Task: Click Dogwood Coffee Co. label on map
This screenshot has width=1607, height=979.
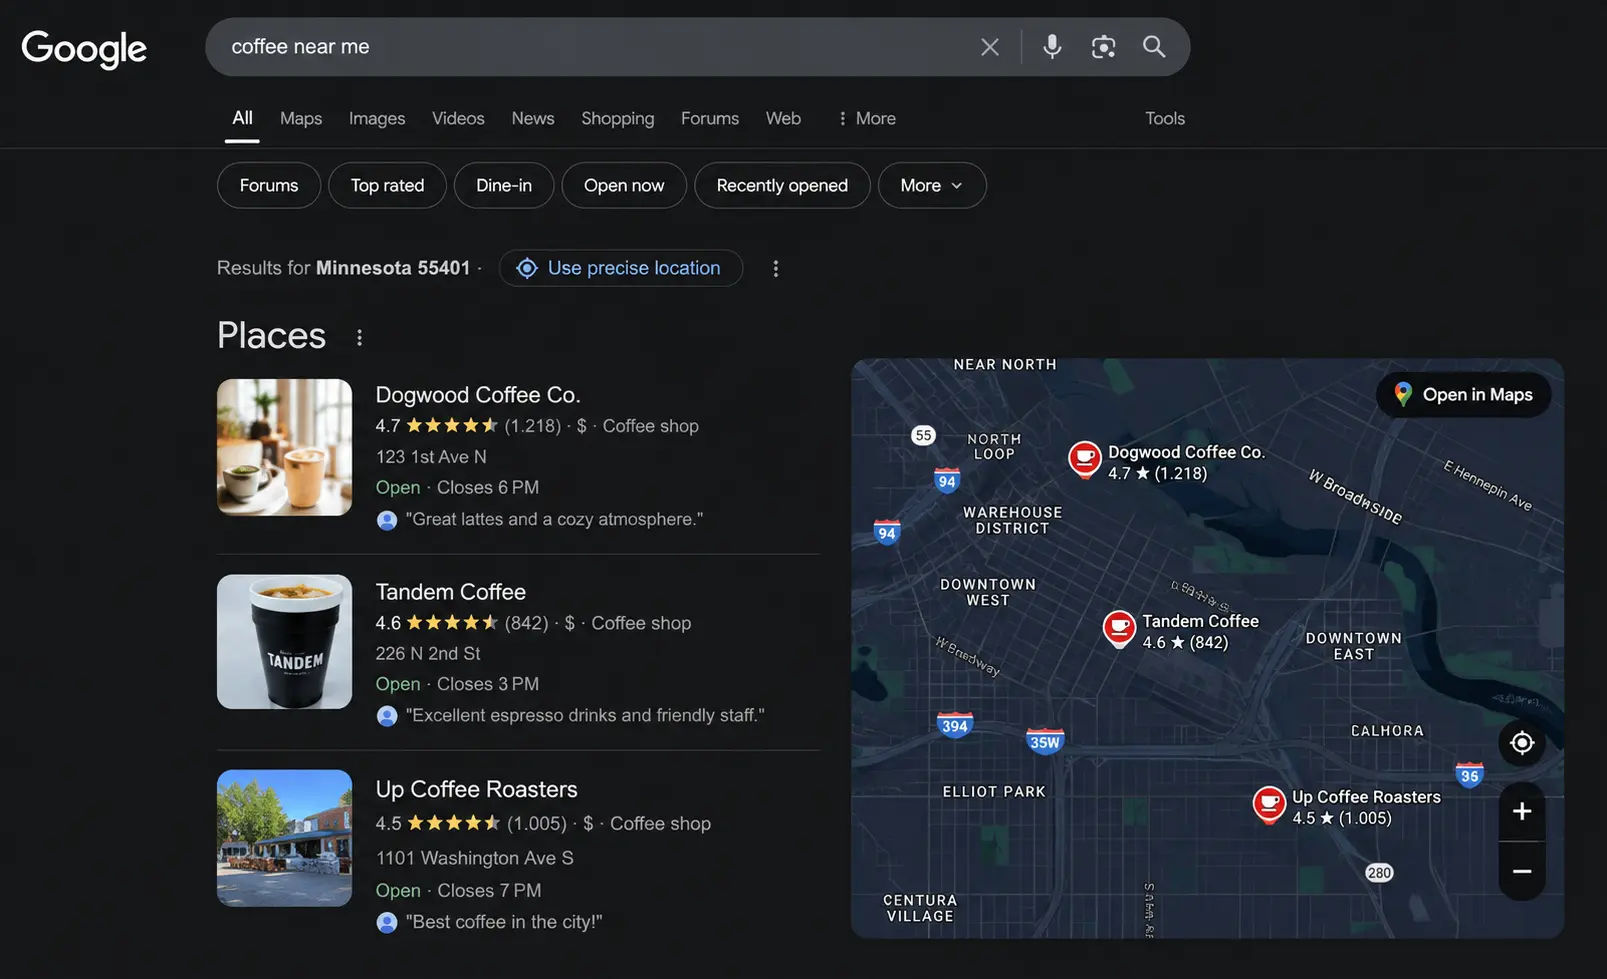Action: 1186,452
